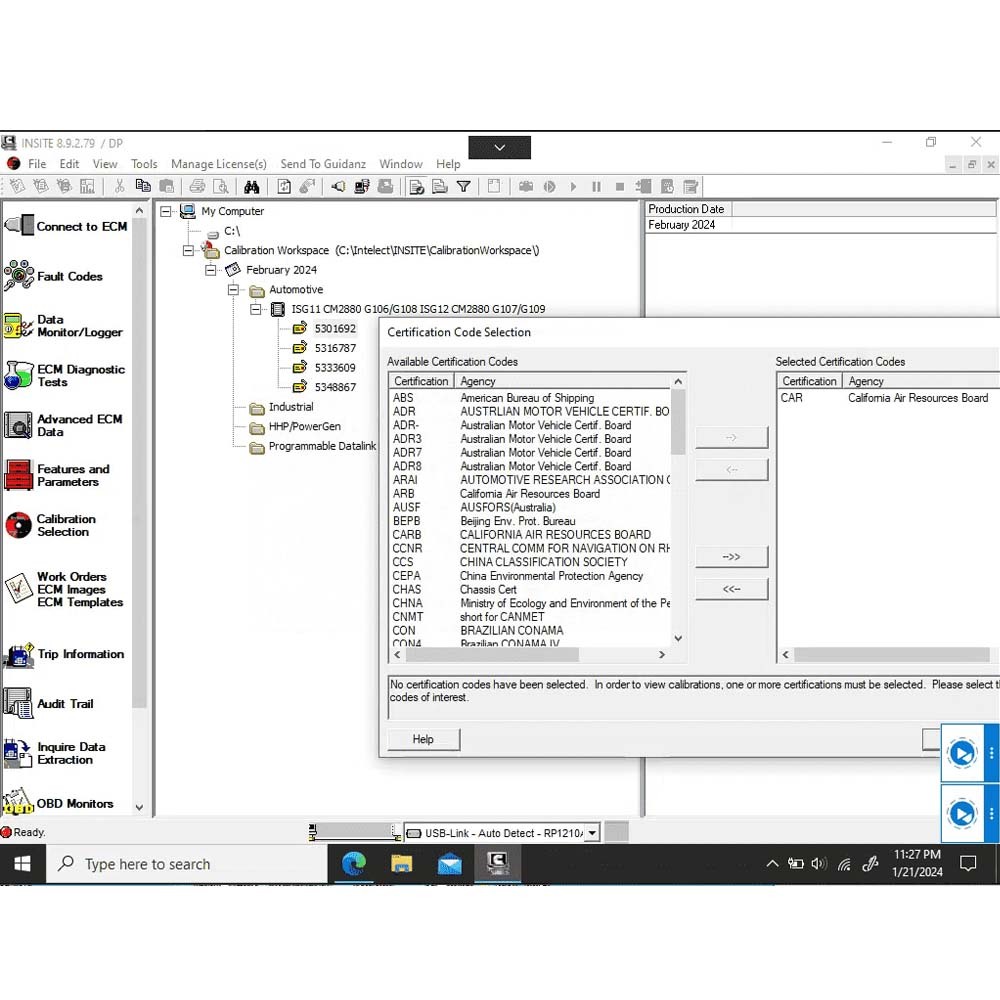Open the File menu

tap(37, 164)
